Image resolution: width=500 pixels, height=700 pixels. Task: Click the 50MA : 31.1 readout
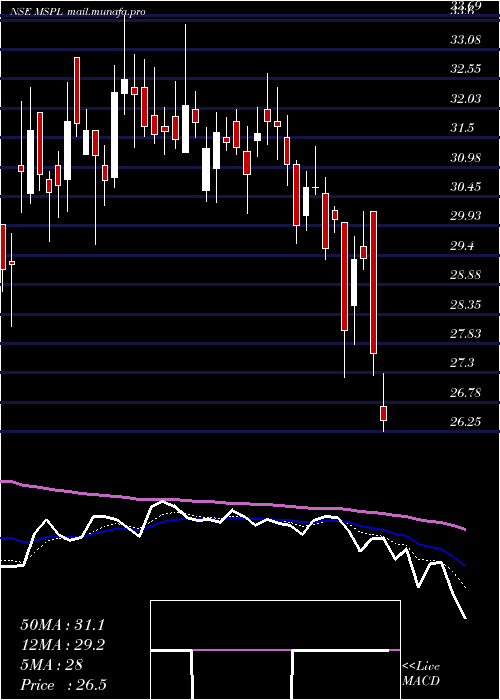(62, 625)
